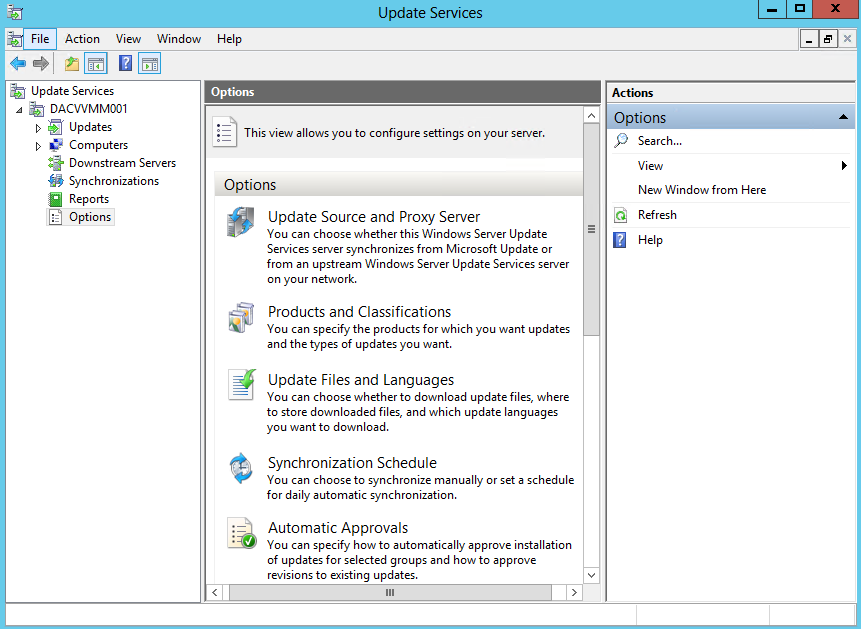The image size is (861, 629).
Task: Click the Products and Classifications icon
Action: [241, 318]
